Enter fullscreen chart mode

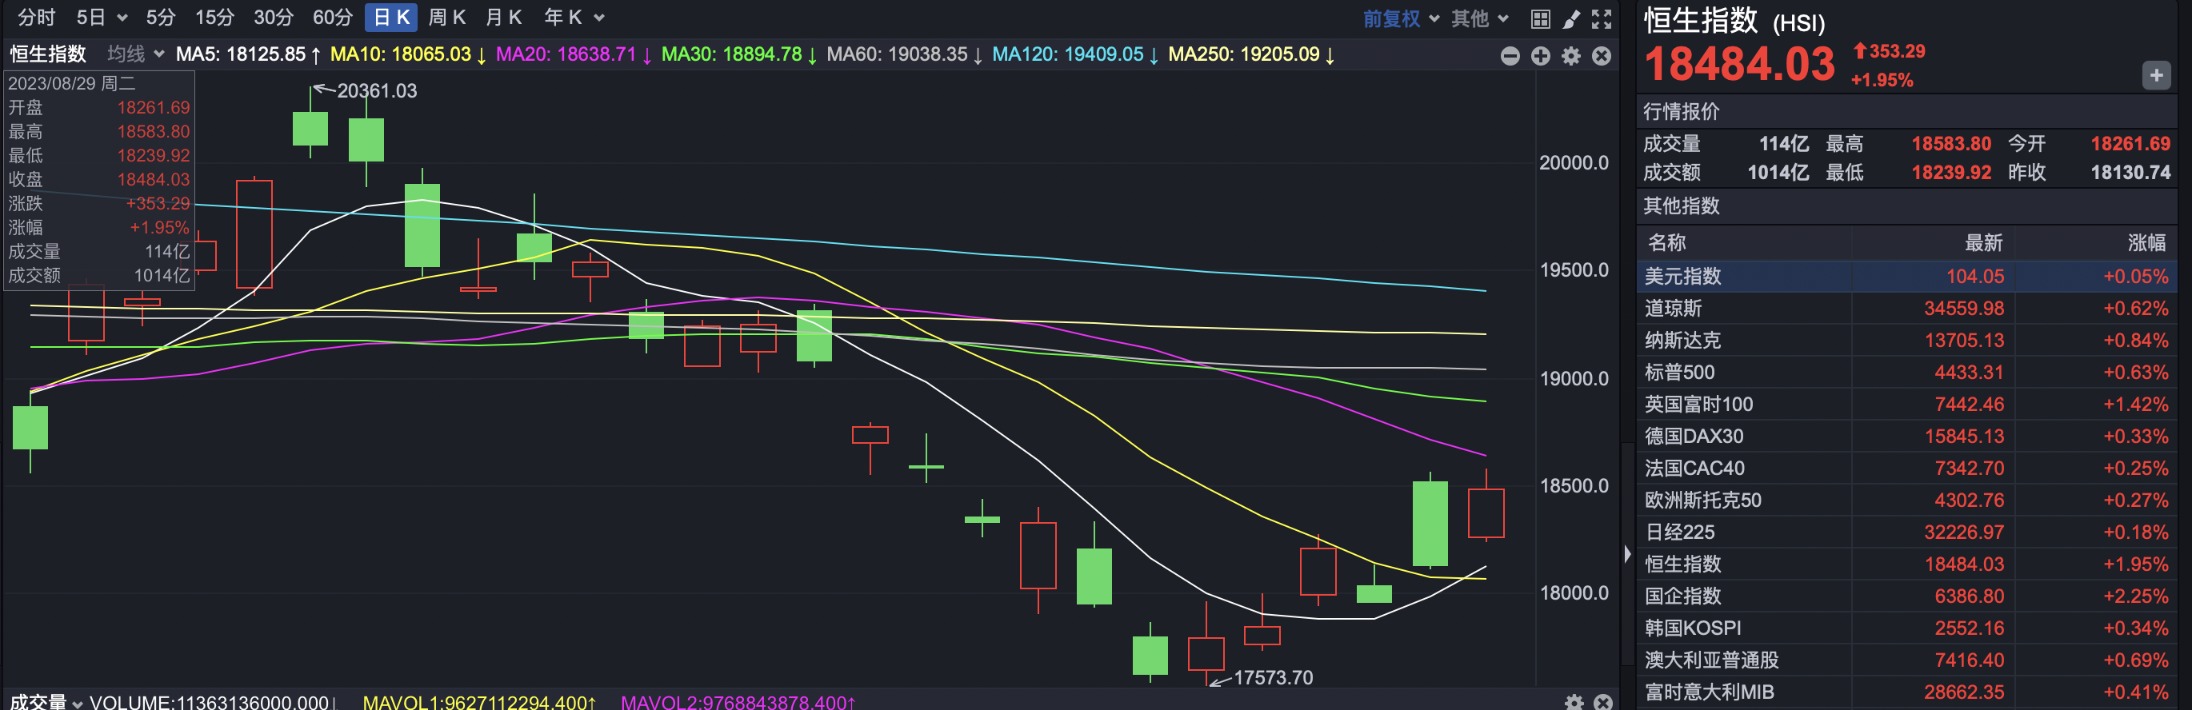click(x=1602, y=19)
